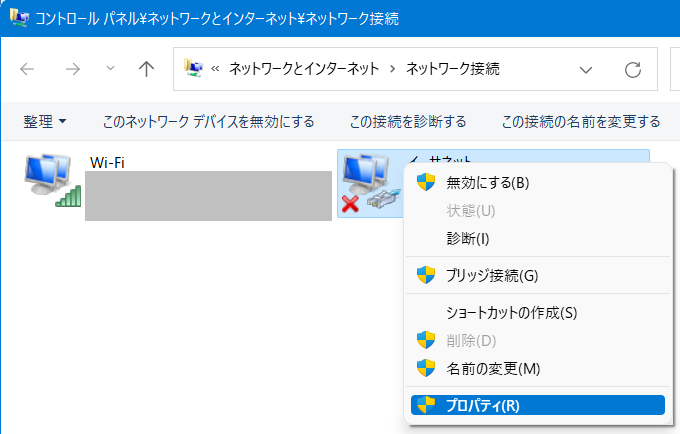Screen dimensions: 680x434
Task: Open the recent locations chevron
Action: pos(111,68)
